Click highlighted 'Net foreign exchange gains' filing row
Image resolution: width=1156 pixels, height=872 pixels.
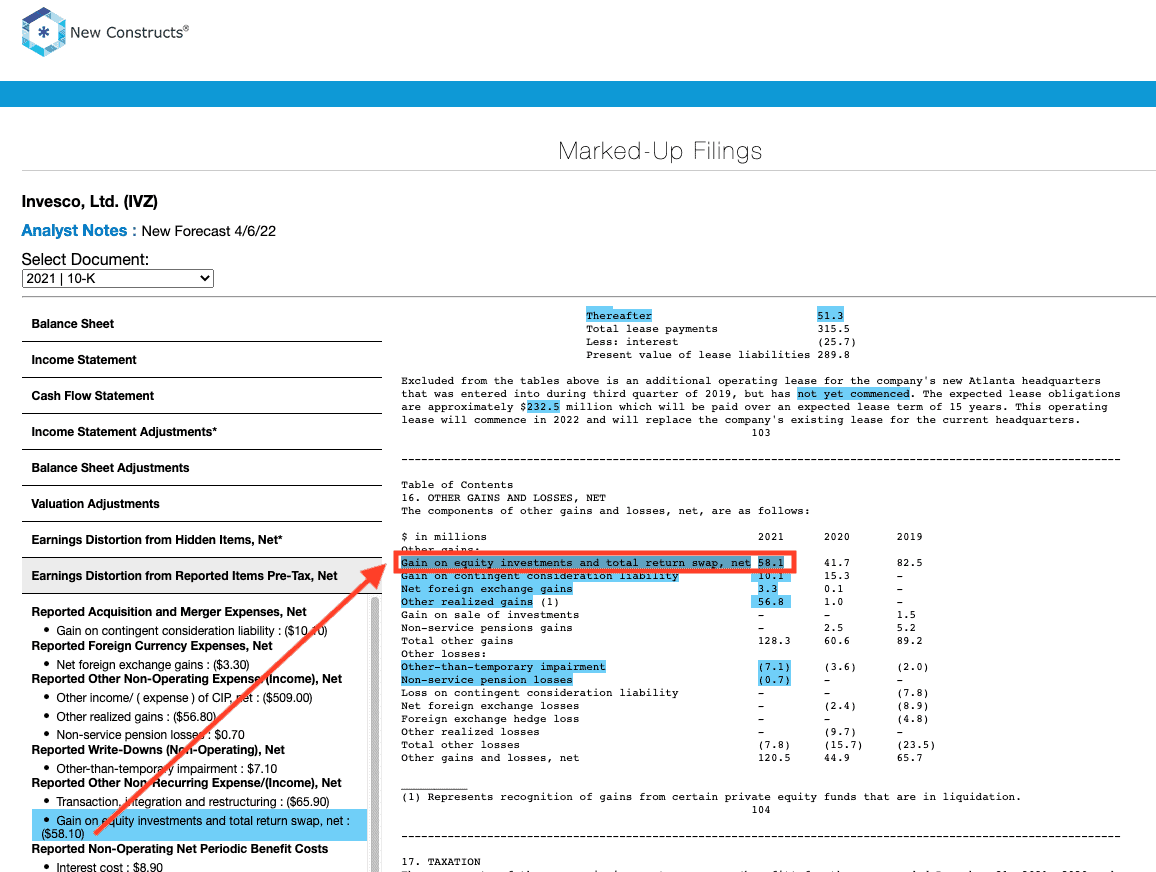click(487, 589)
